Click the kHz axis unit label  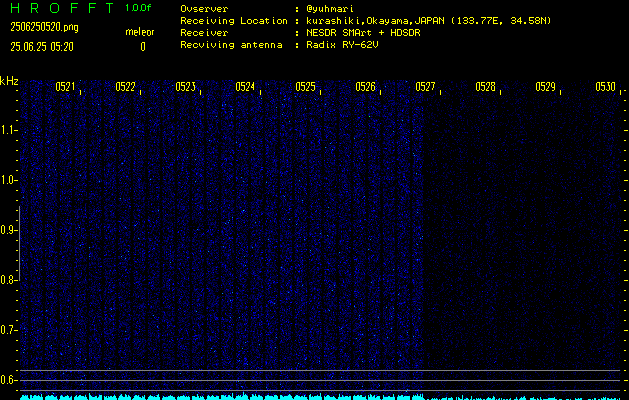[9, 81]
